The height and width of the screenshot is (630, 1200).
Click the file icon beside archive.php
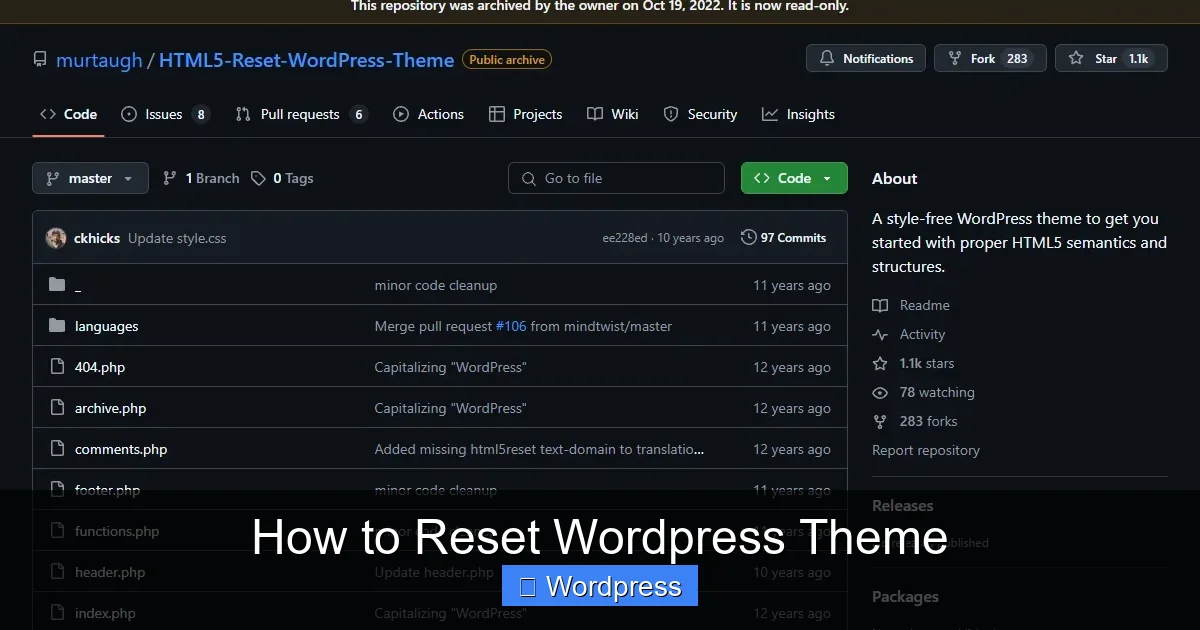(57, 408)
